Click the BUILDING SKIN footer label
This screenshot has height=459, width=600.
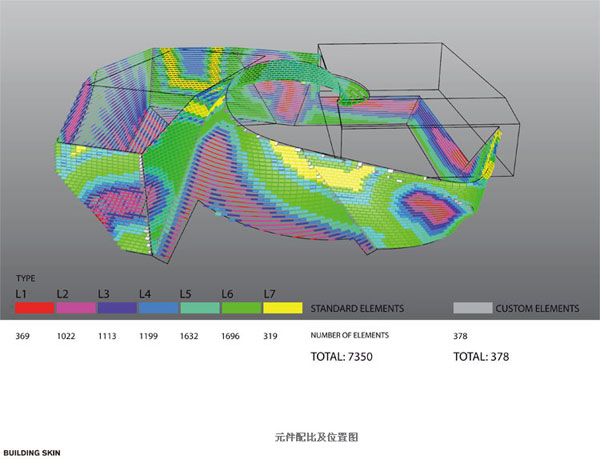pyautogui.click(x=31, y=453)
